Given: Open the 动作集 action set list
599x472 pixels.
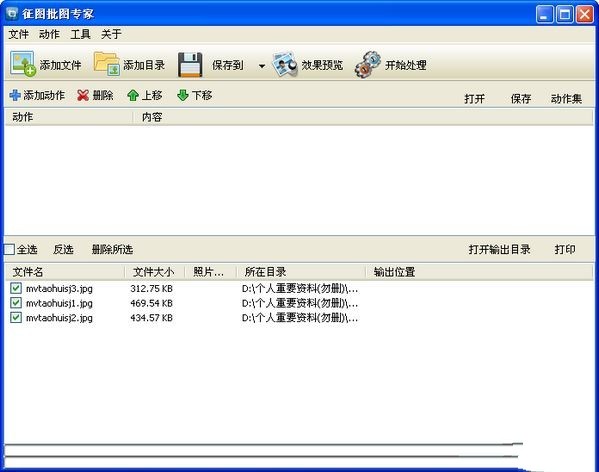Looking at the screenshot, I should point(566,99).
